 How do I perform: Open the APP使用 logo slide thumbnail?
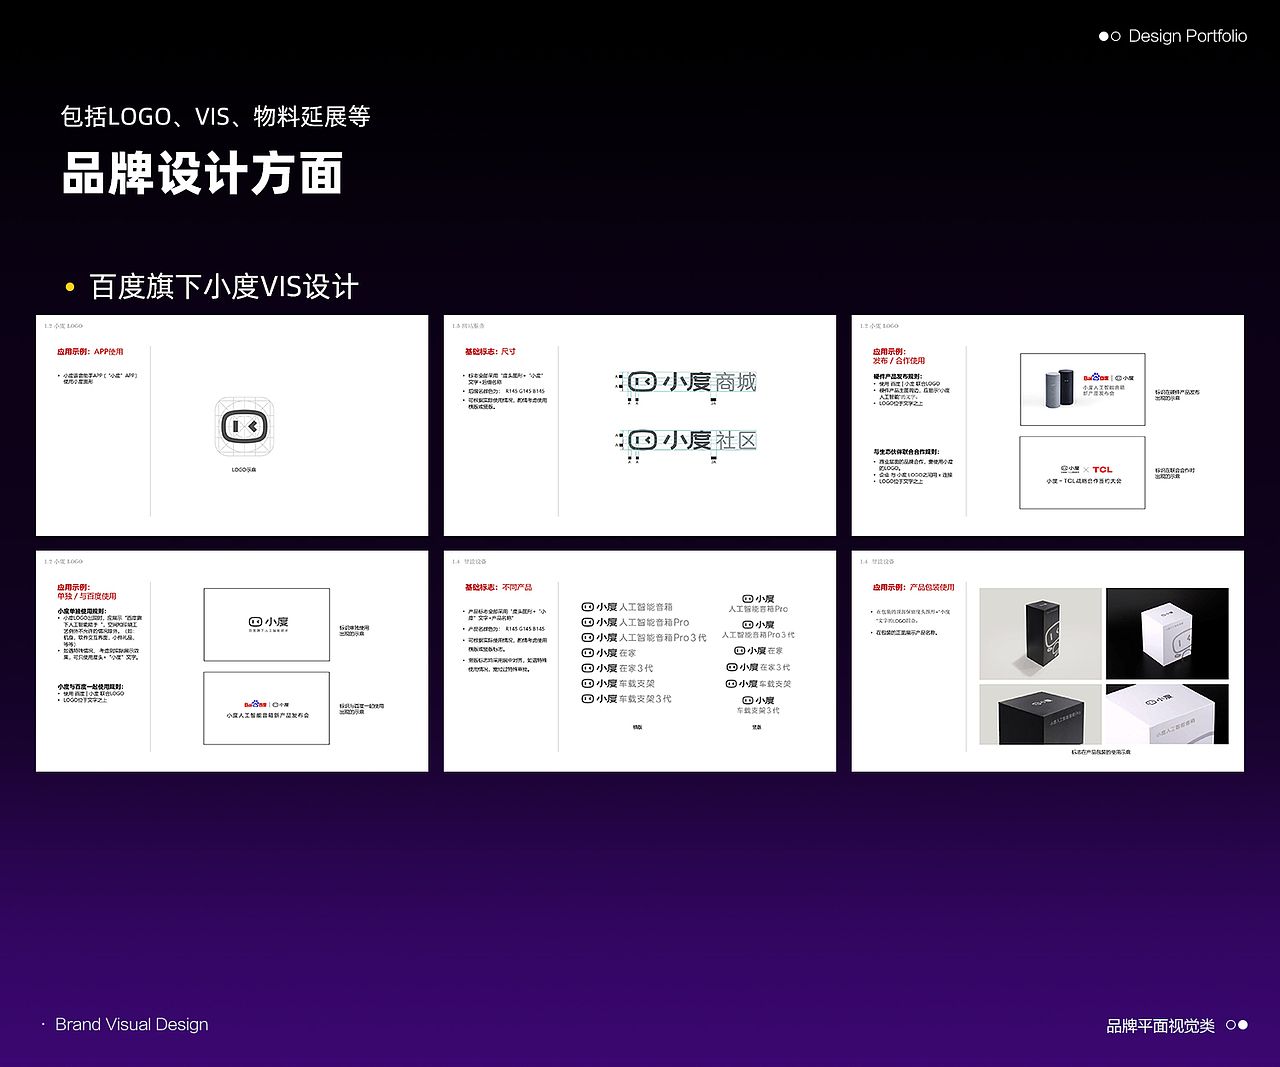(232, 426)
